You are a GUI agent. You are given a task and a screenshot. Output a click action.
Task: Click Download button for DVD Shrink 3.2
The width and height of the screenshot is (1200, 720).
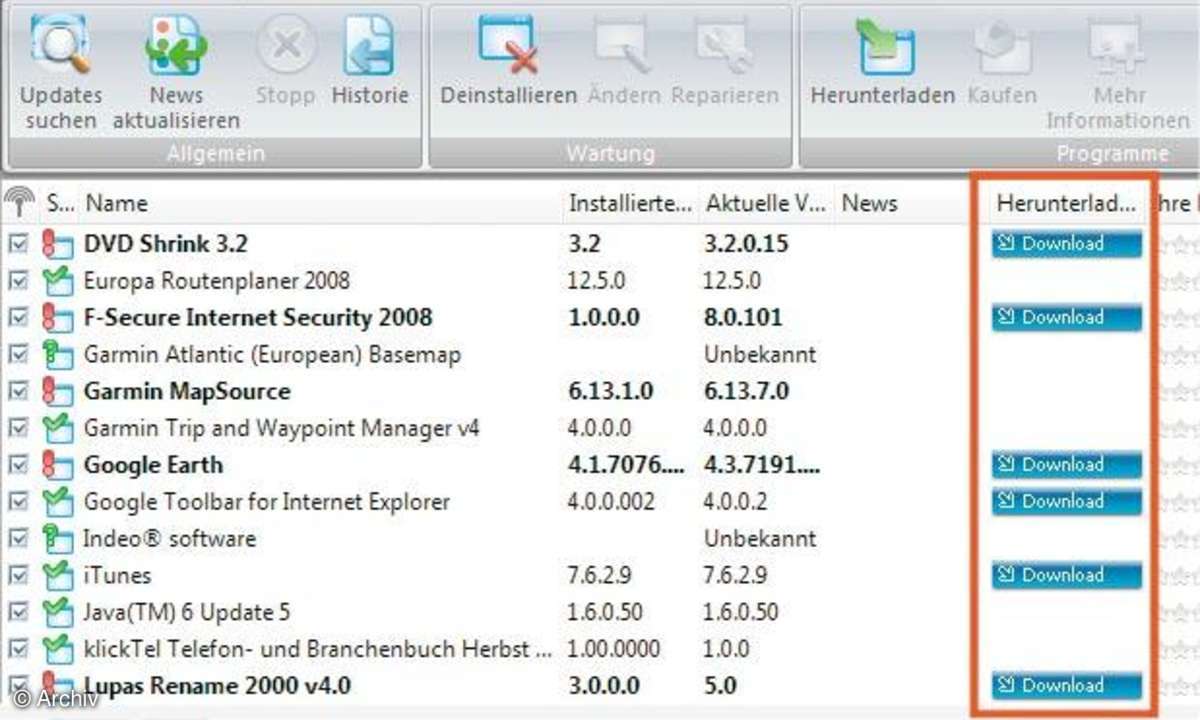click(x=1066, y=244)
